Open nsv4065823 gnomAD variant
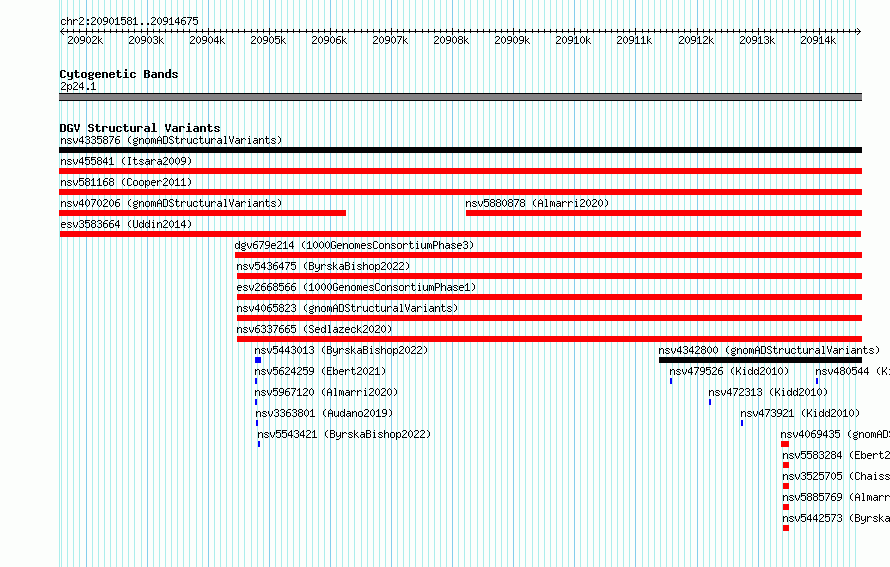Screen dimensions: 890x567 (x=347, y=308)
